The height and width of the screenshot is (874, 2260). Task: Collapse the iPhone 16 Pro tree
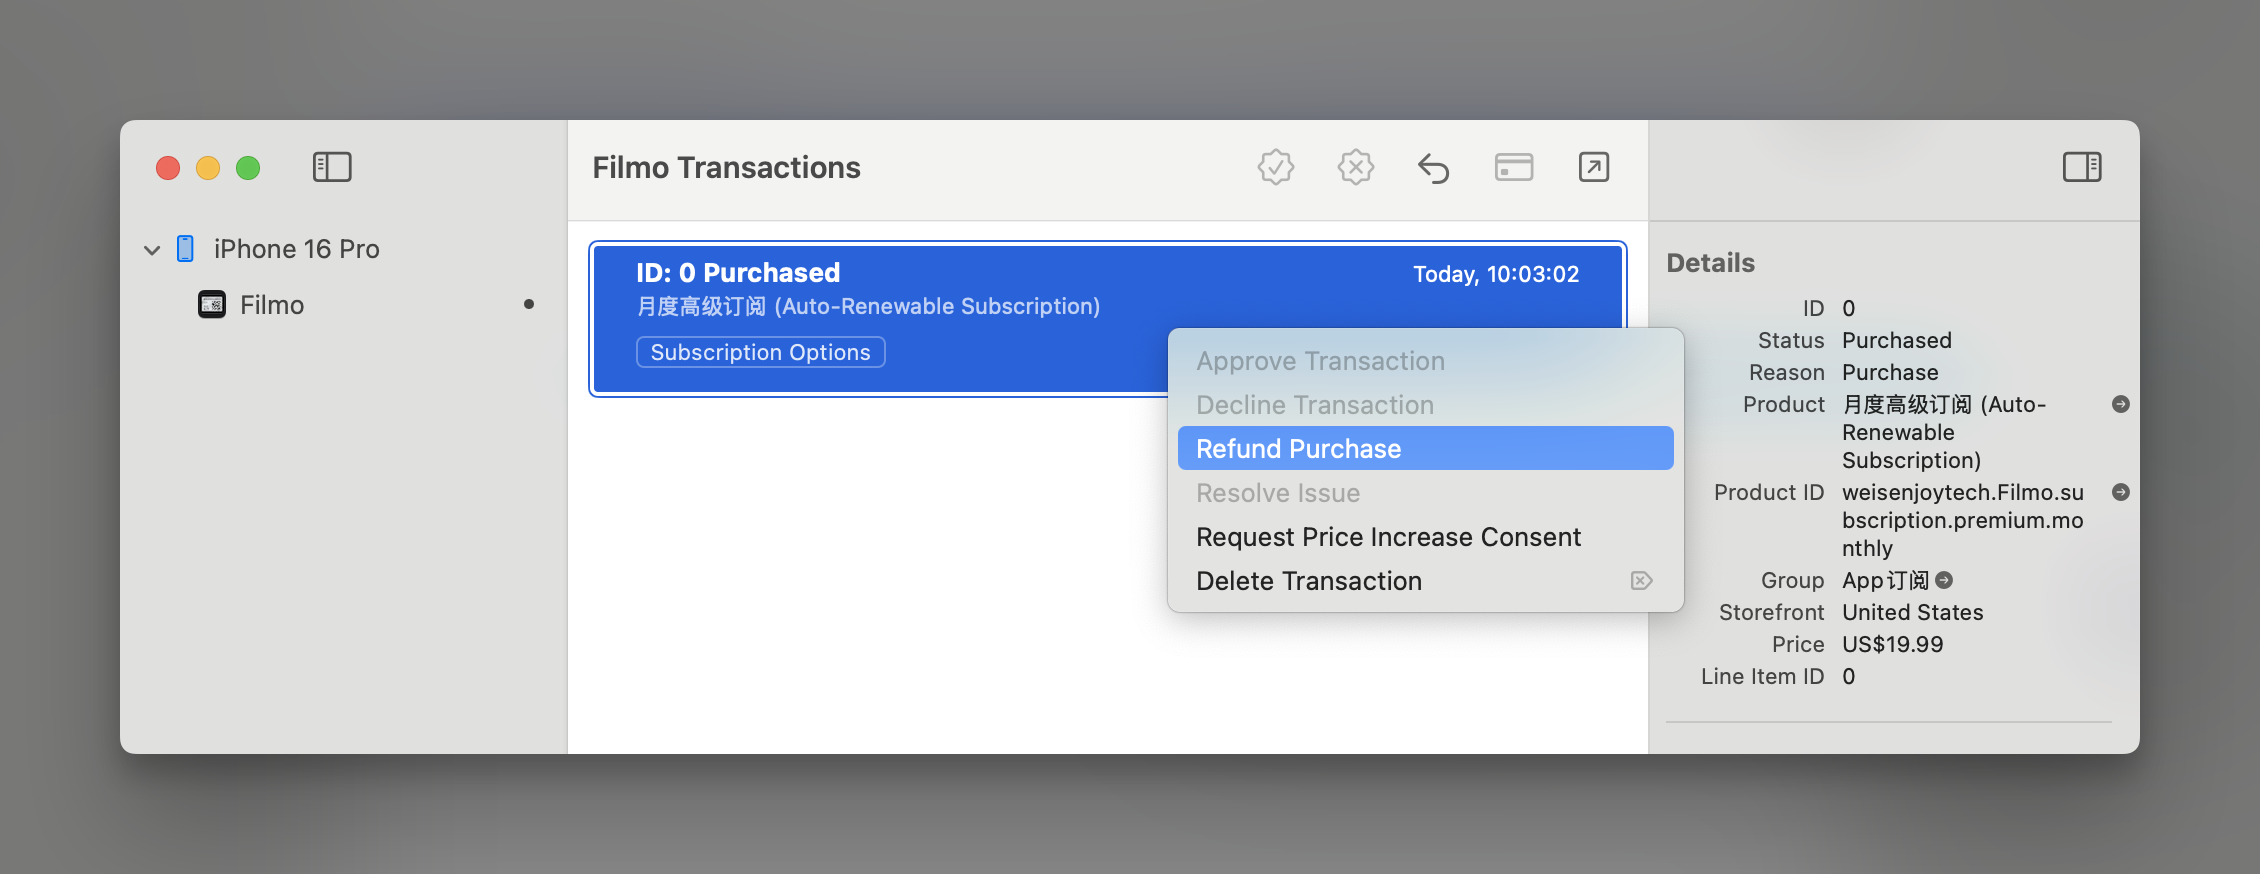click(x=152, y=250)
